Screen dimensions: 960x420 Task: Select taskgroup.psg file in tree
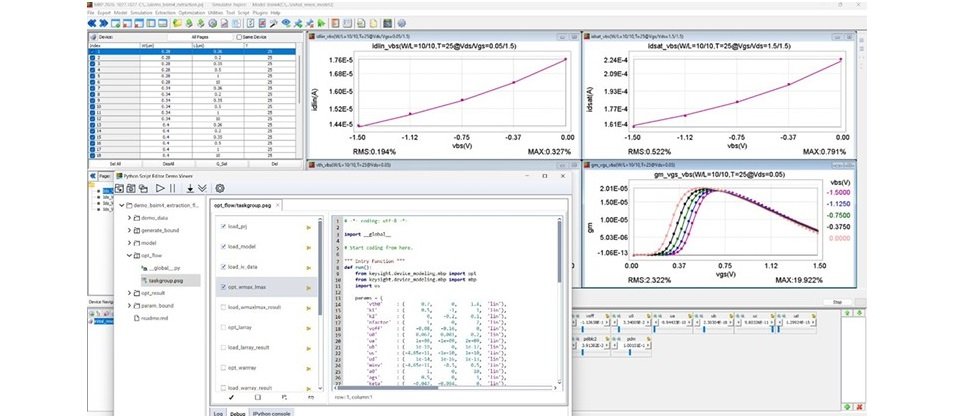coord(165,280)
